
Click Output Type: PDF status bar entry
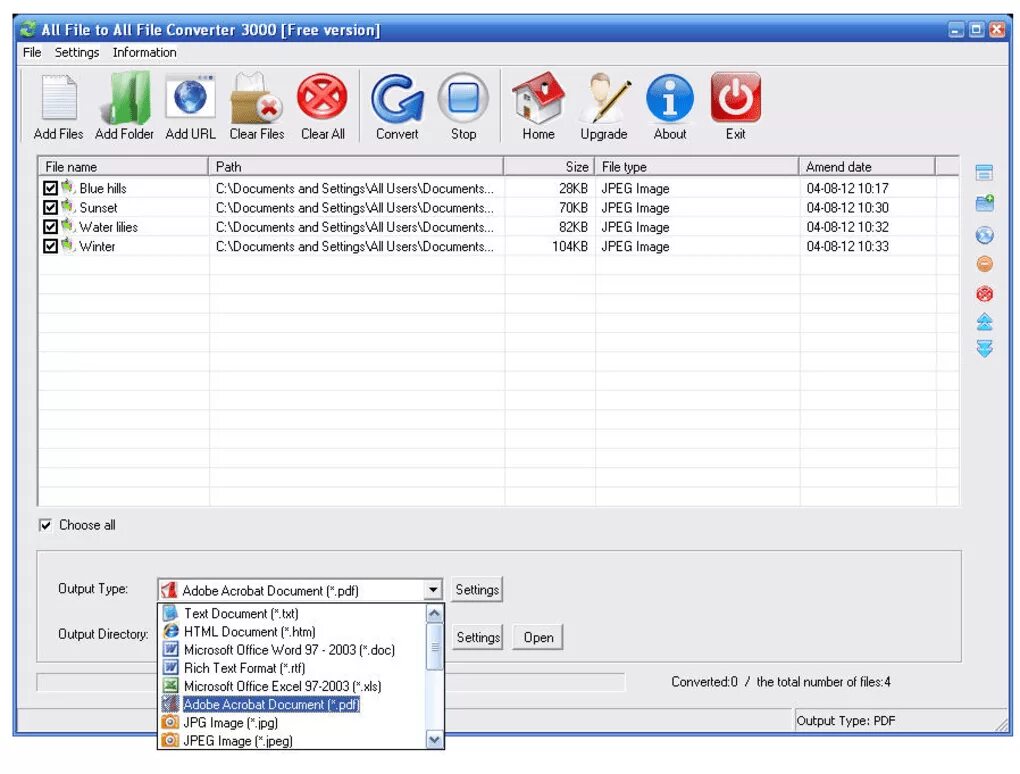tap(846, 721)
